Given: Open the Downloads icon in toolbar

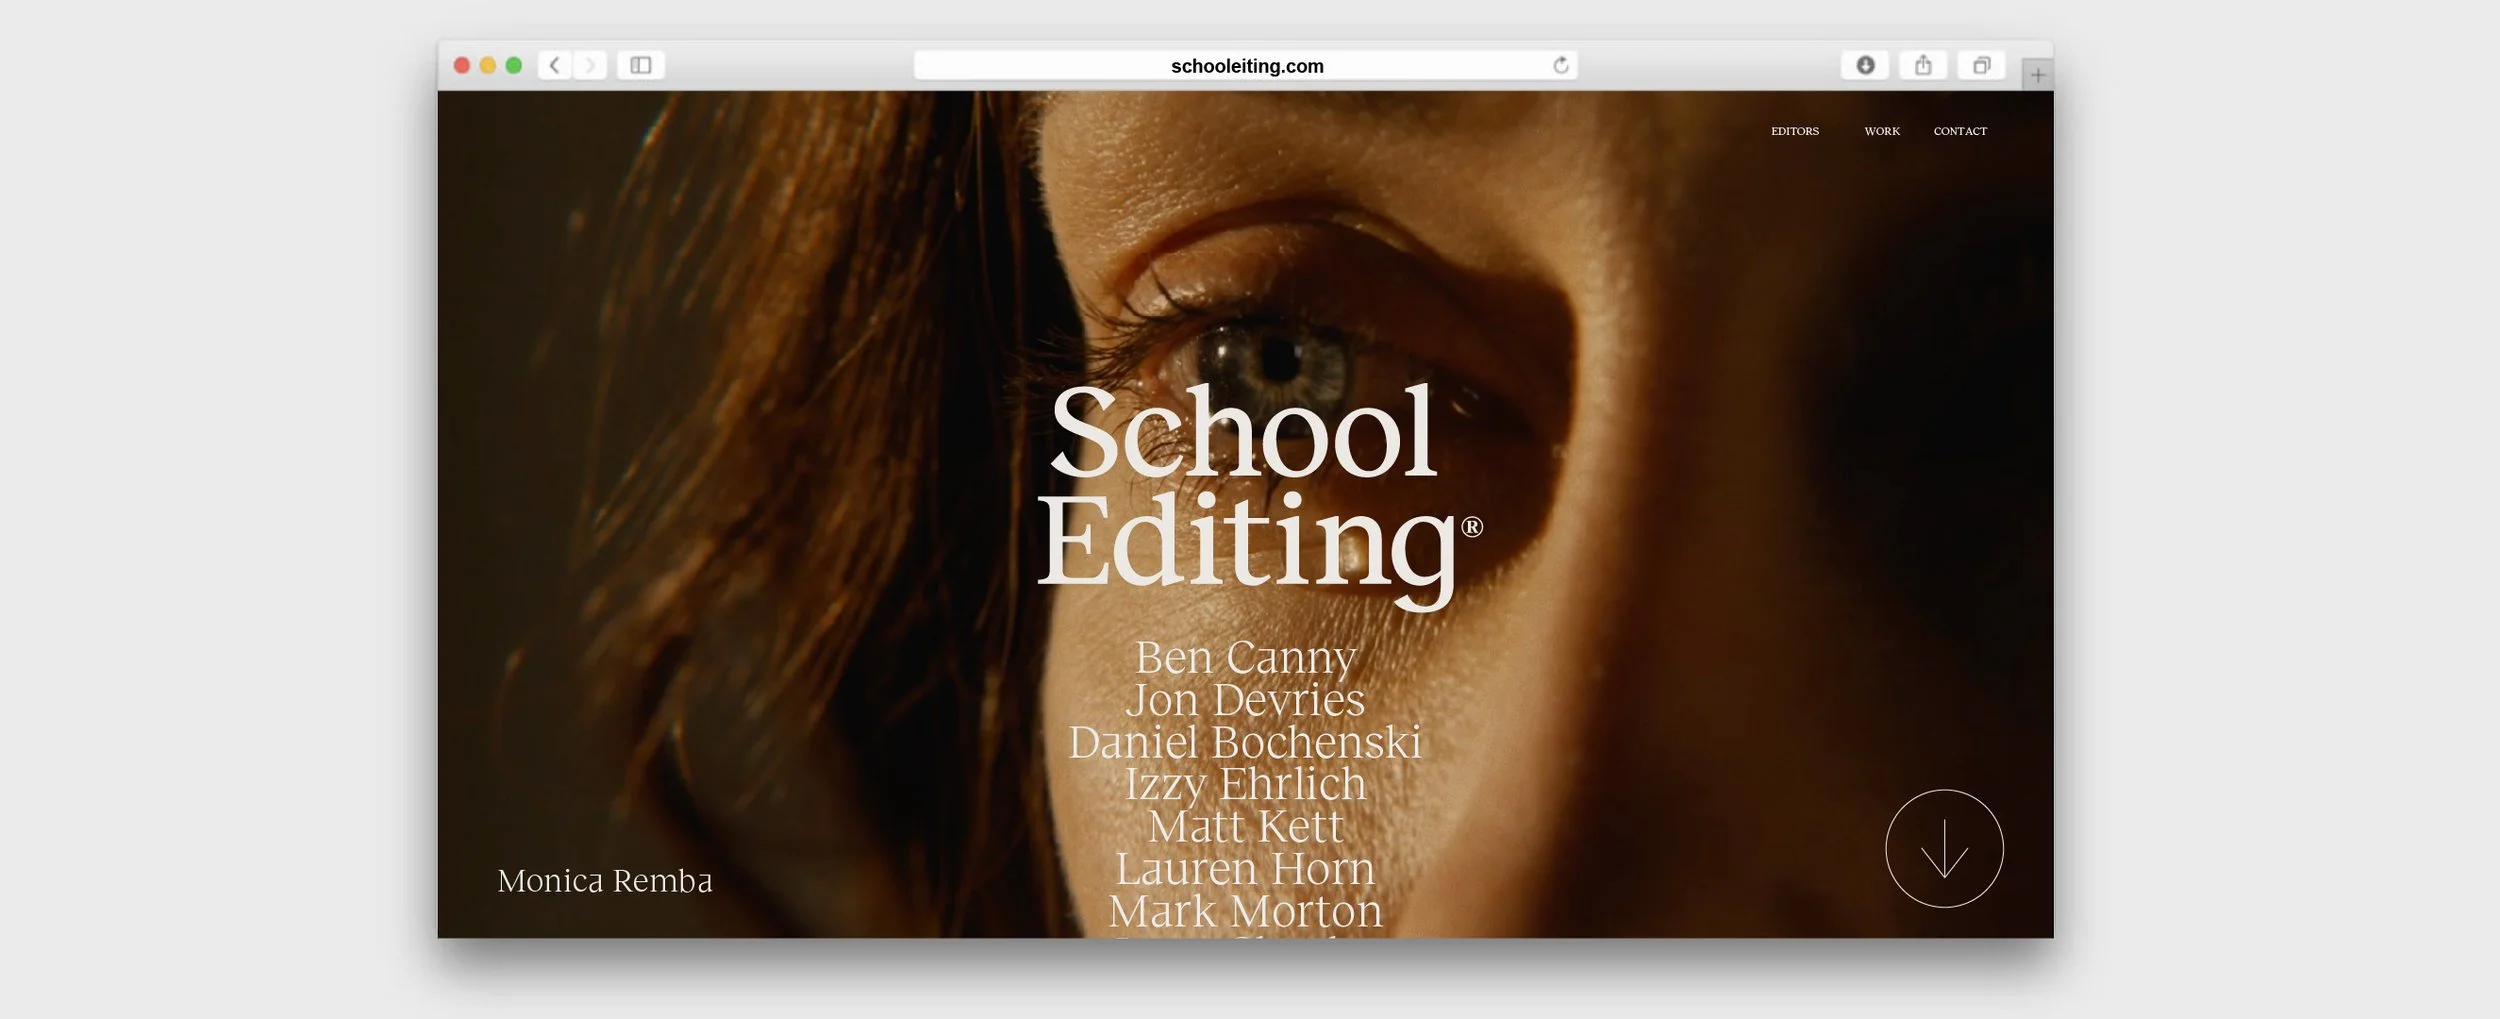Looking at the screenshot, I should click(x=1865, y=65).
